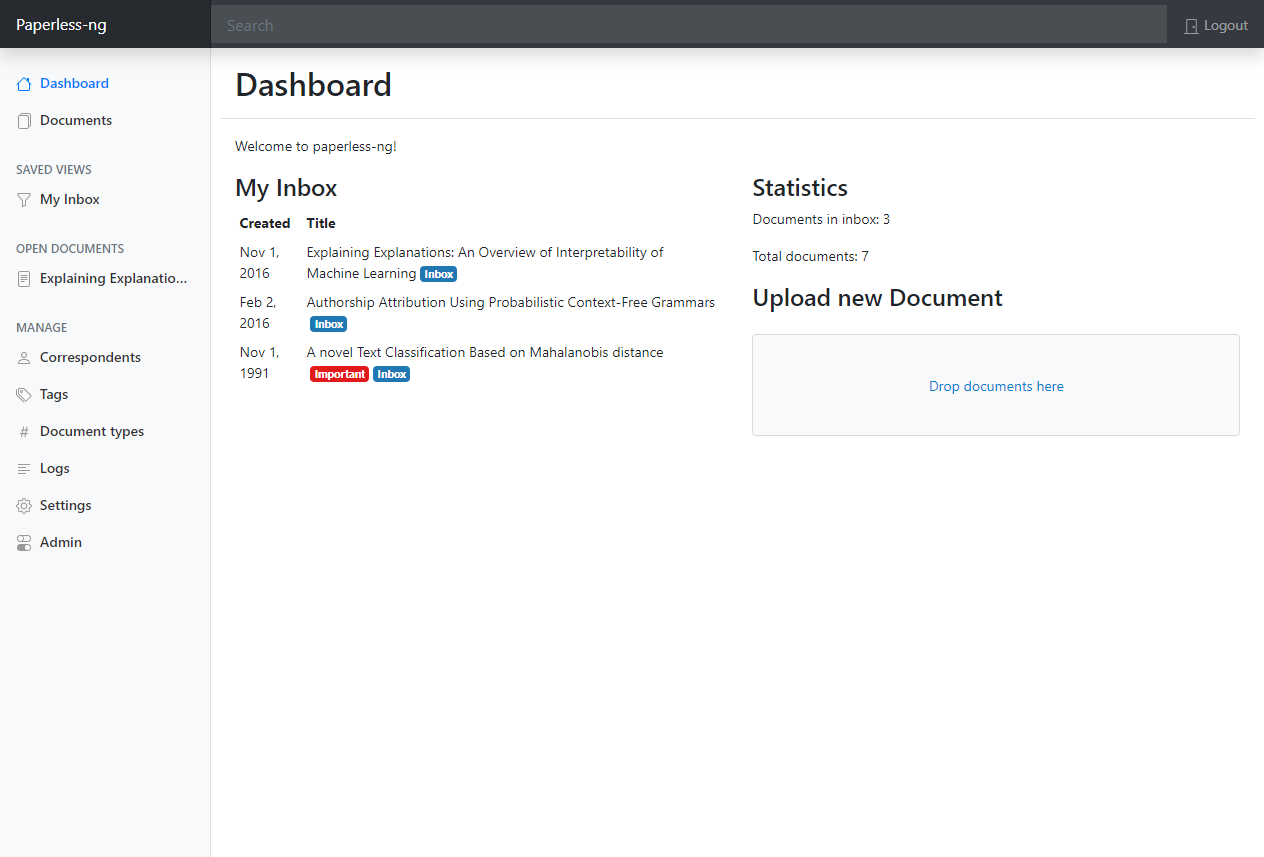Open the Authorship Attribution document row
The height and width of the screenshot is (857, 1264).
pos(510,302)
